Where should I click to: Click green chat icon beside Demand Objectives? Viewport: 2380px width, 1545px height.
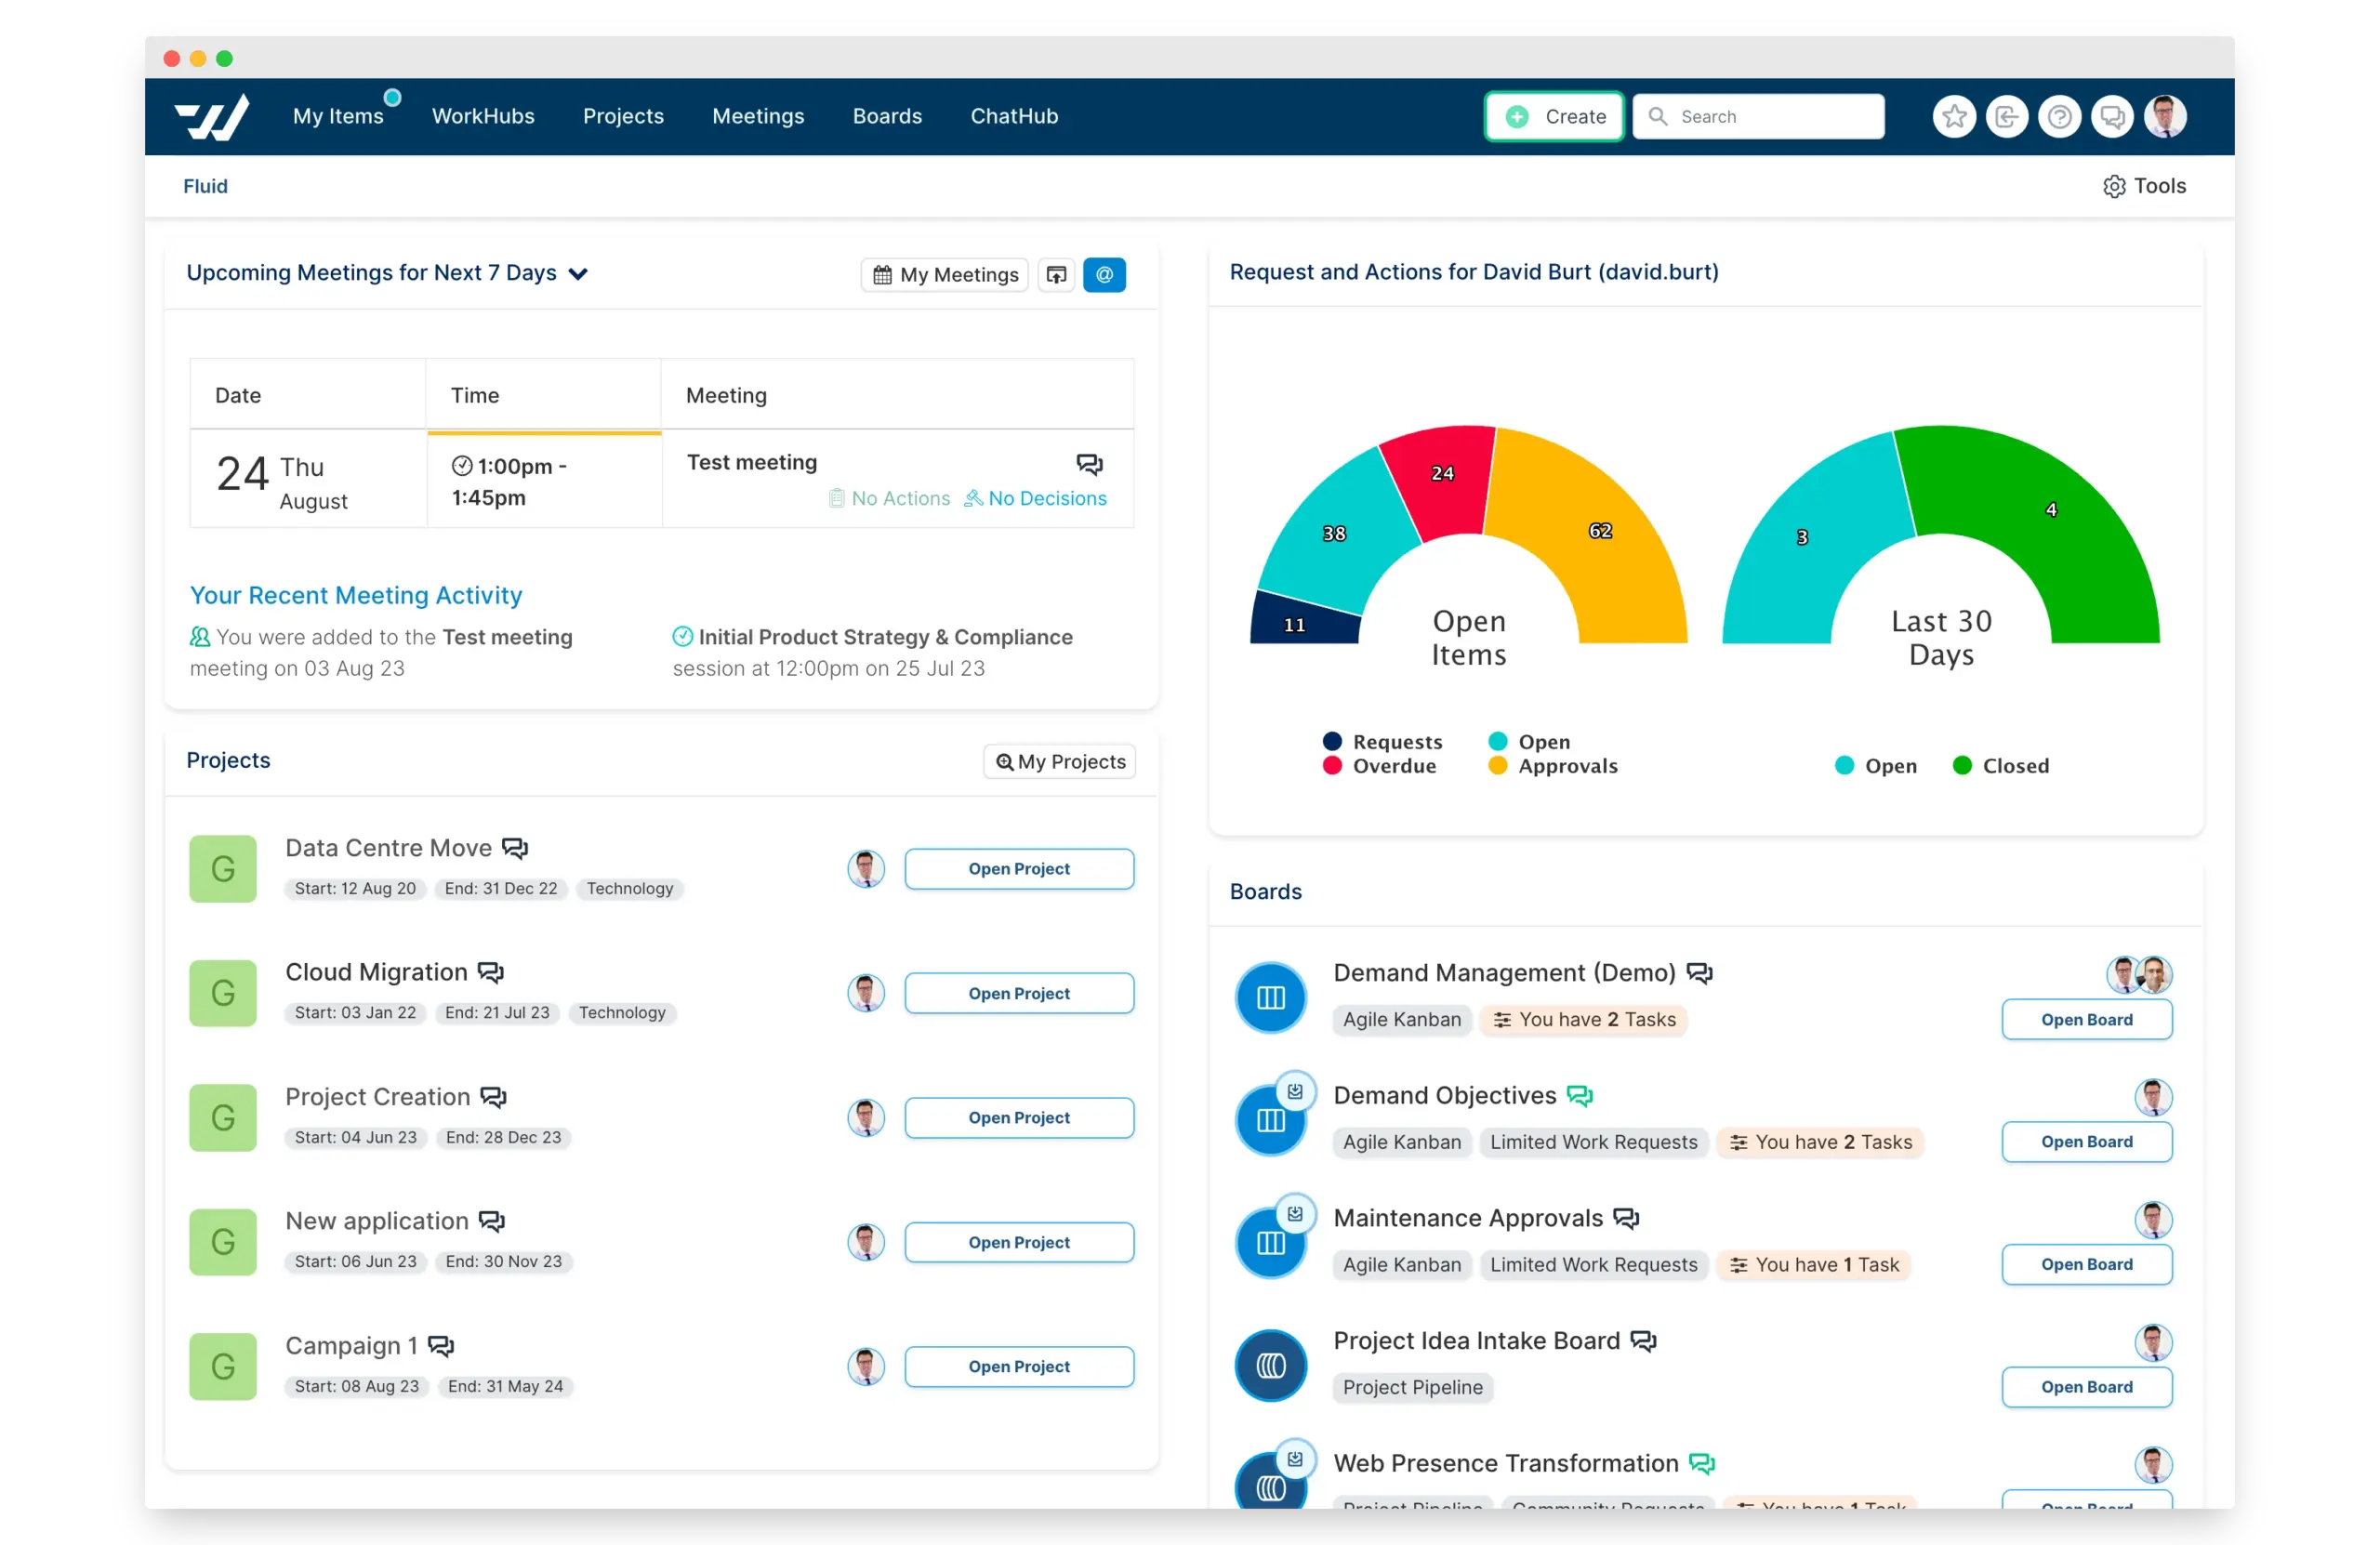click(x=1579, y=1096)
